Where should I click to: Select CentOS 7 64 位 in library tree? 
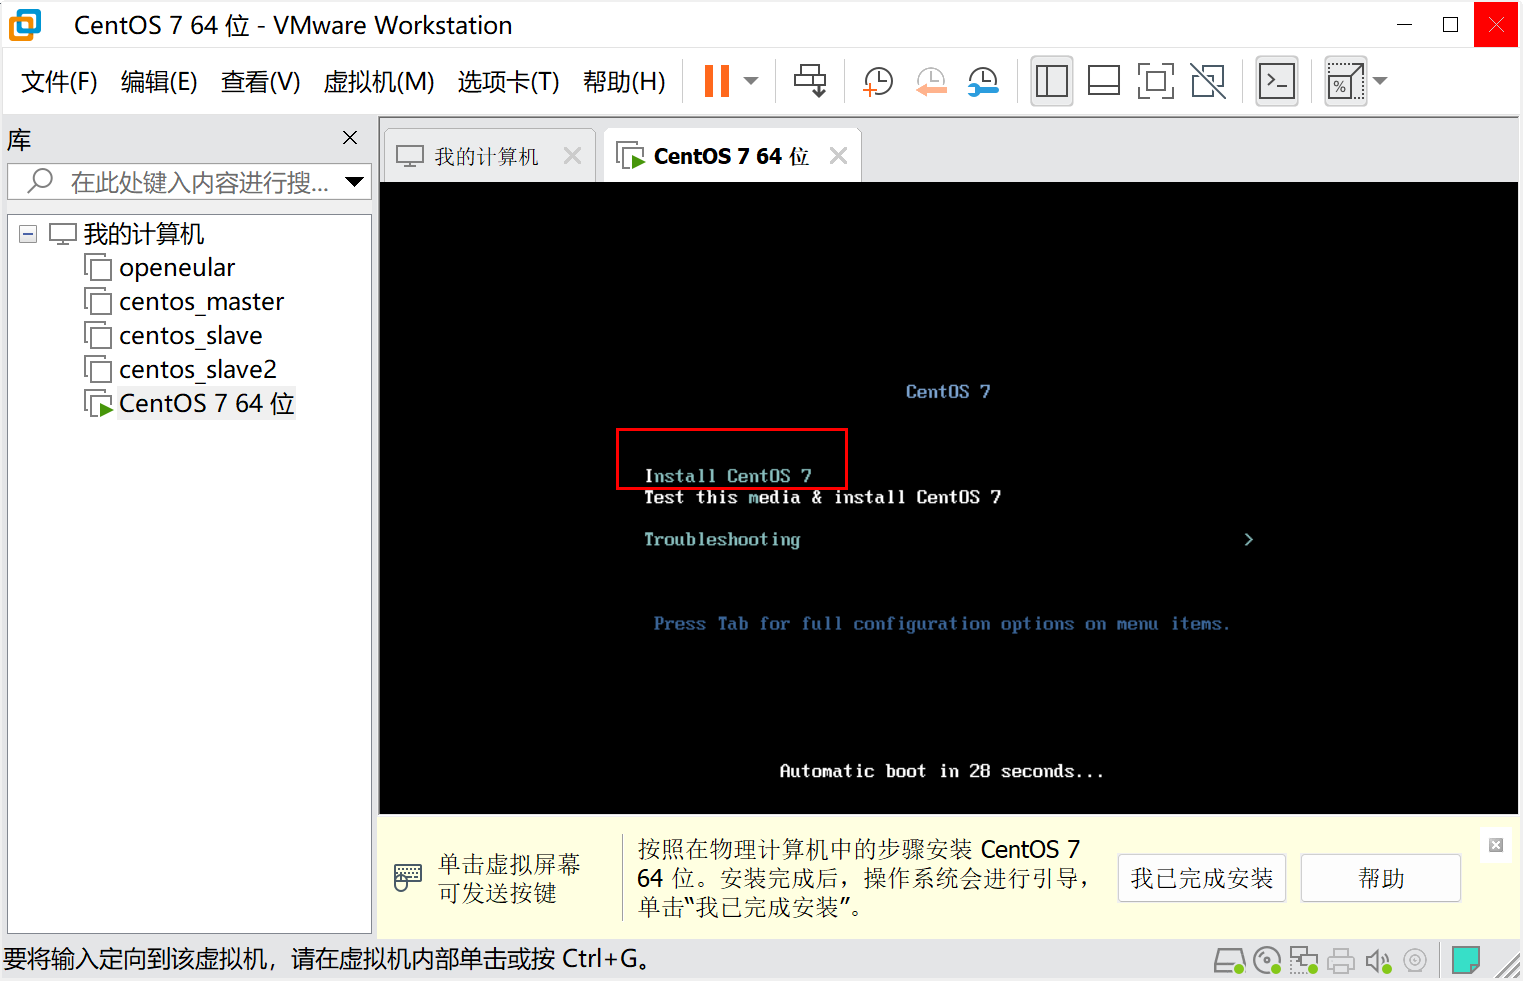(x=206, y=404)
